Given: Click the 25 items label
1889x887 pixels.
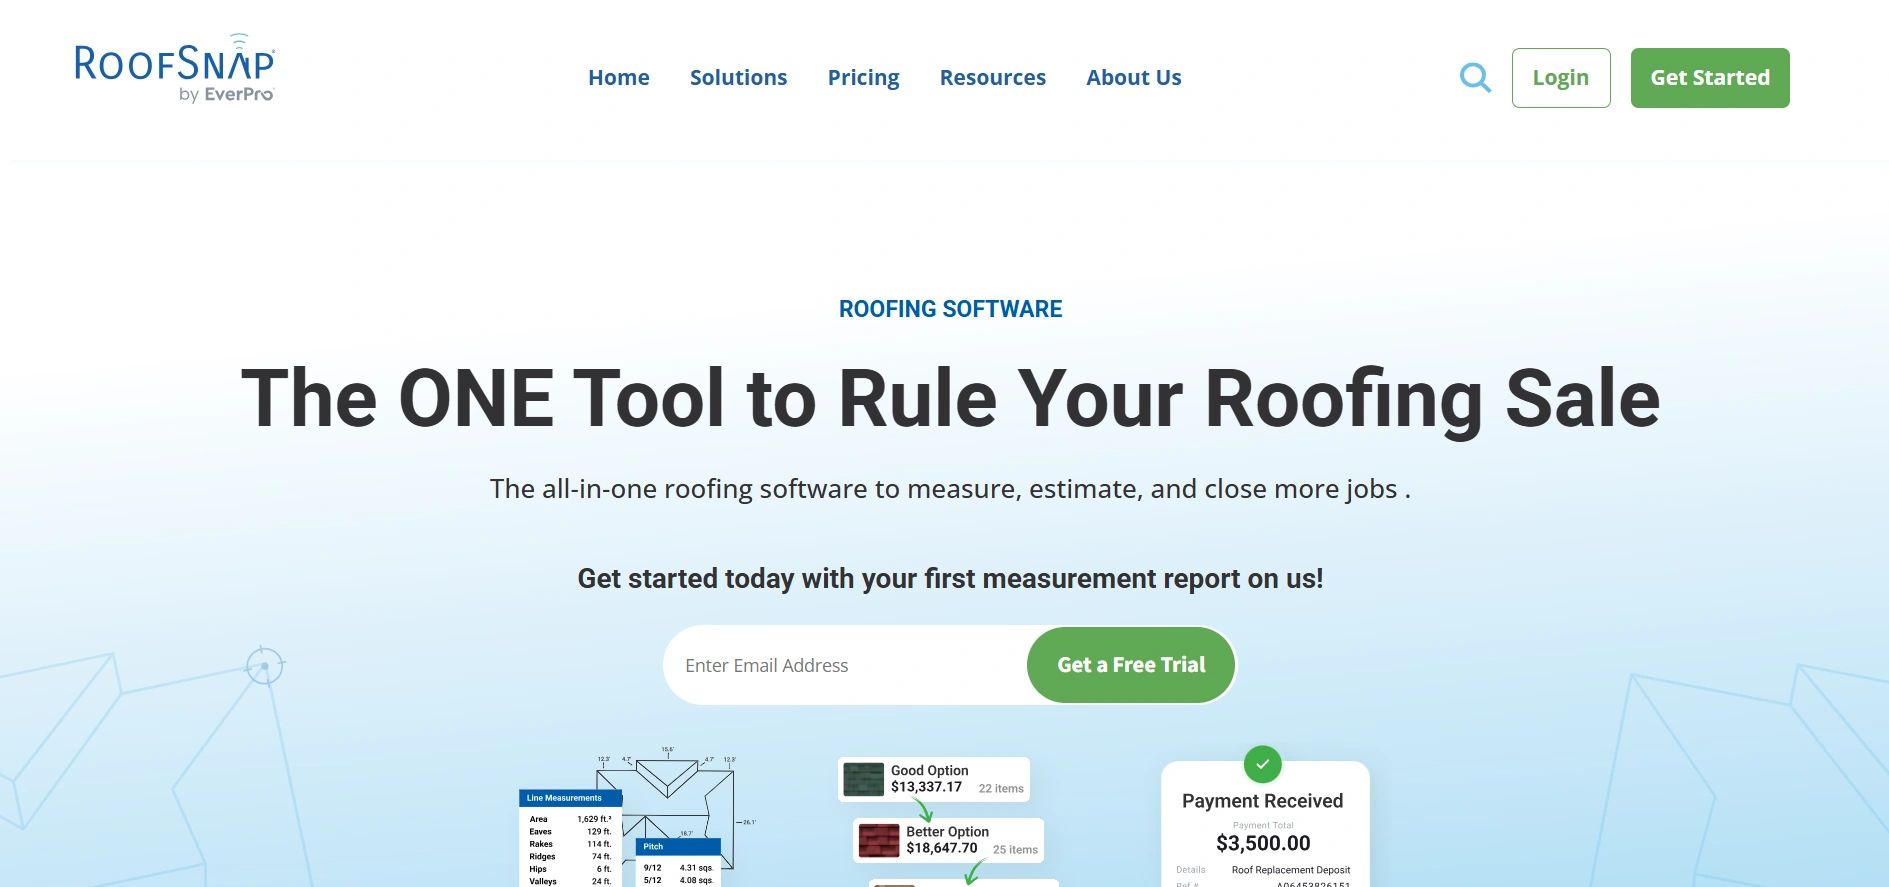Looking at the screenshot, I should [1015, 850].
